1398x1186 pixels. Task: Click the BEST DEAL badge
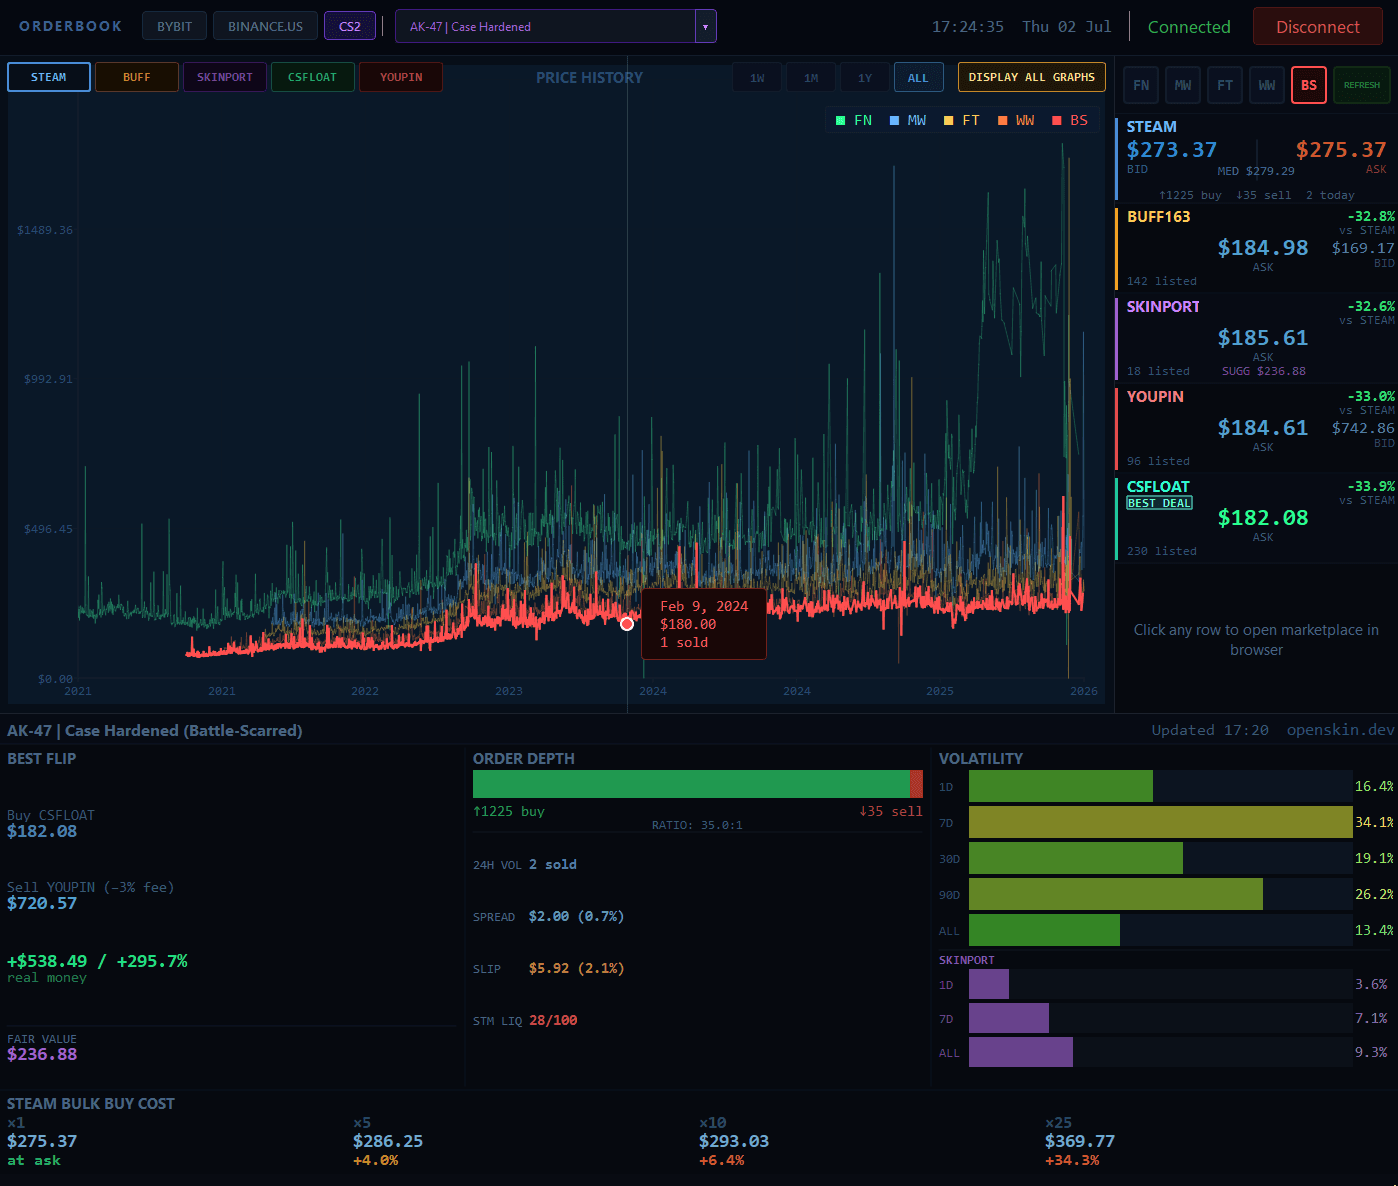[1160, 503]
